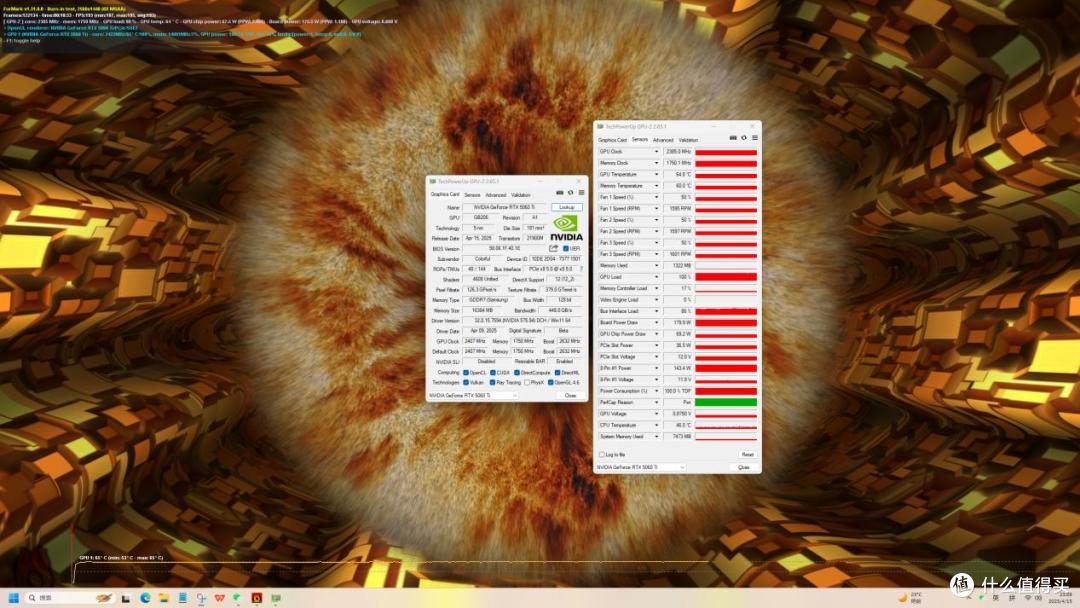Switch to Advanced tab in Graphics Card window
Image resolution: width=1080 pixels, height=608 pixels.
tap(496, 195)
